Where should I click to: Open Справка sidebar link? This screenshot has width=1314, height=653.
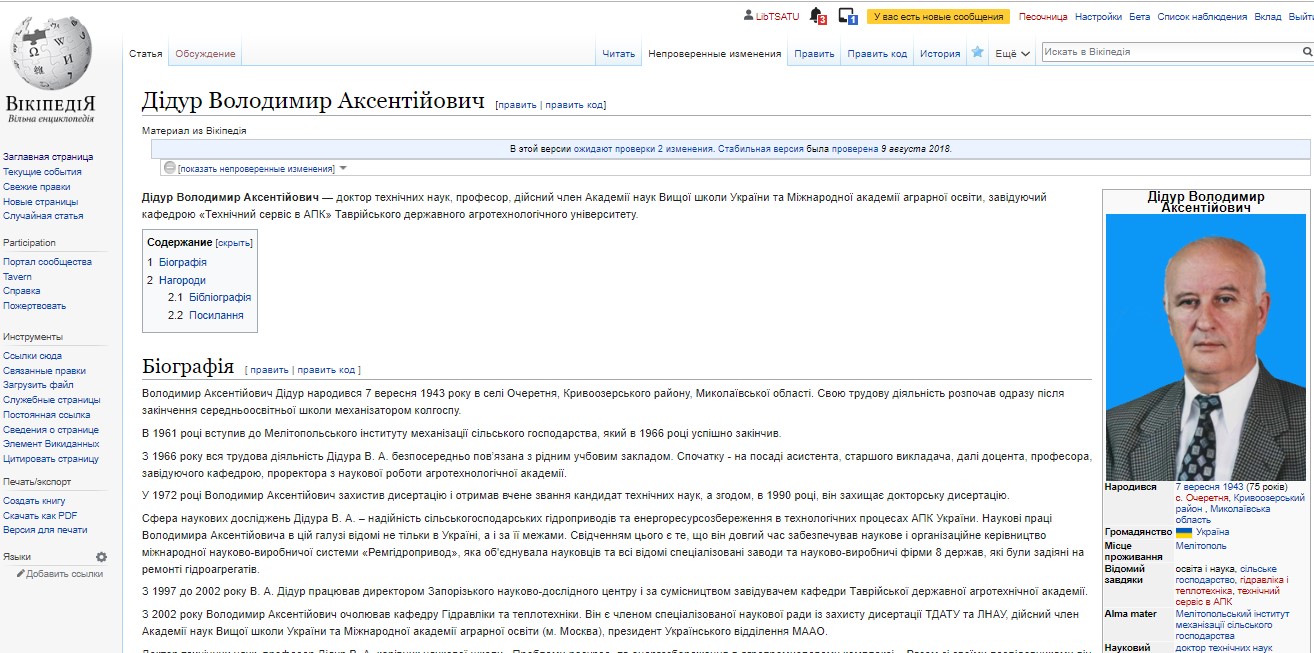pyautogui.click(x=22, y=291)
